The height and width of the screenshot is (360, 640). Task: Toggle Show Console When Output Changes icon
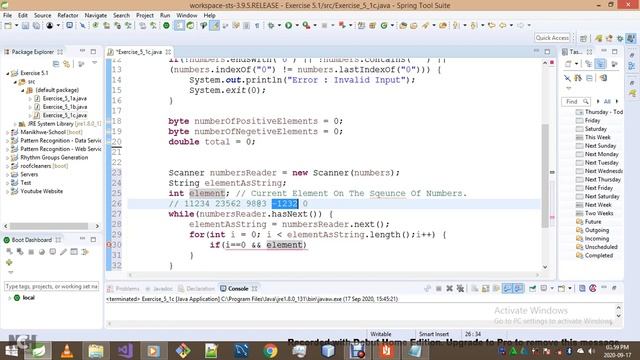[507, 289]
